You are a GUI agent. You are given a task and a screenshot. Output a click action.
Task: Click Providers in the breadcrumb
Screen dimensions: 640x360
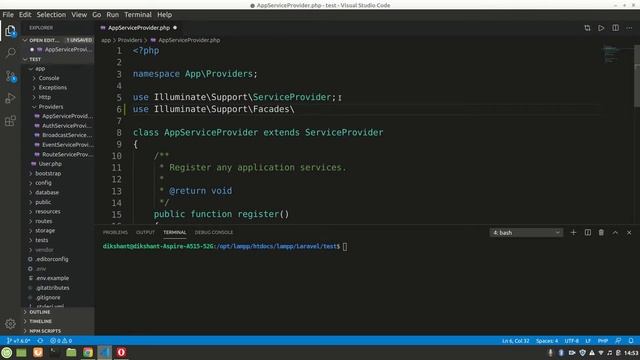(130, 40)
